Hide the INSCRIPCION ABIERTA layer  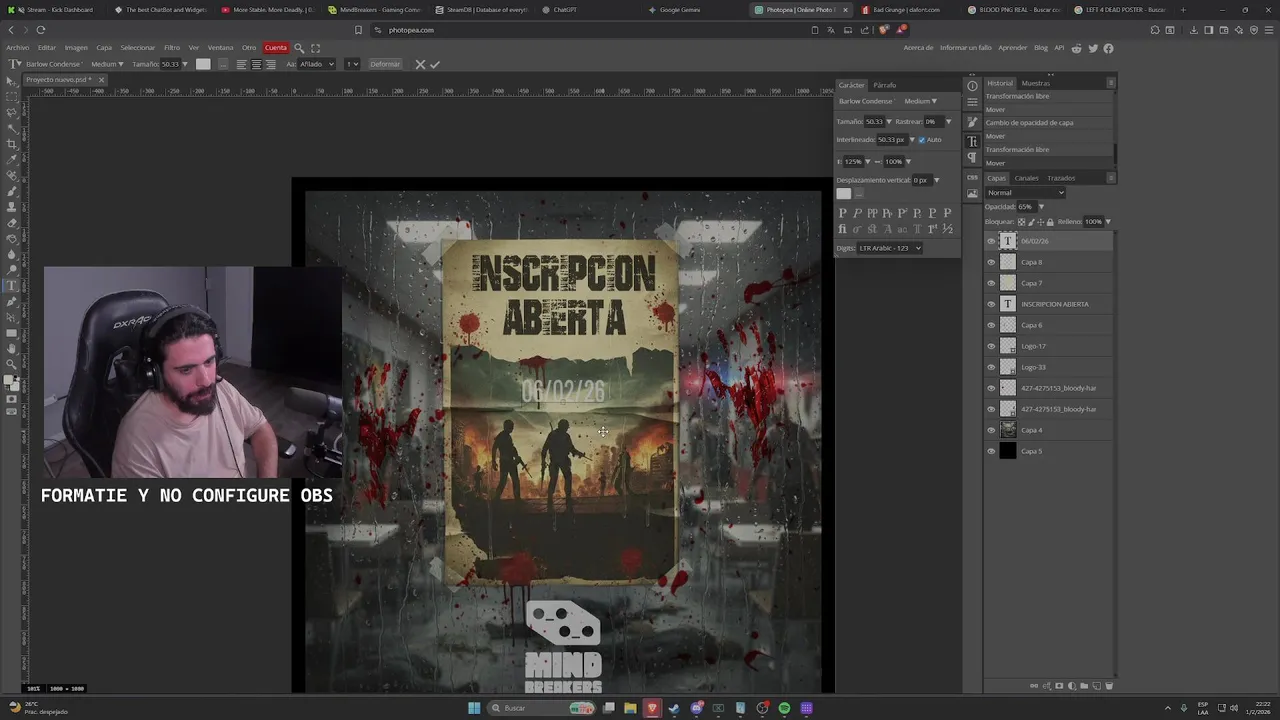pyautogui.click(x=991, y=304)
